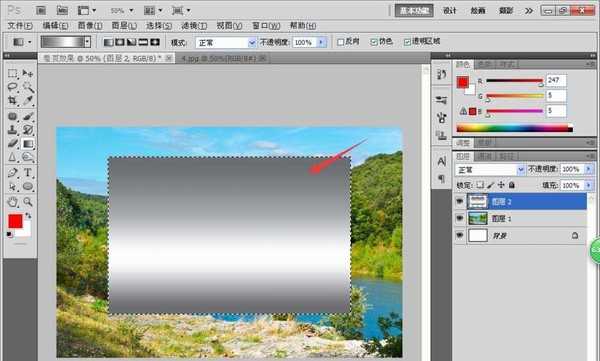Select the Hand tool
The image size is (600, 361).
pos(13,202)
